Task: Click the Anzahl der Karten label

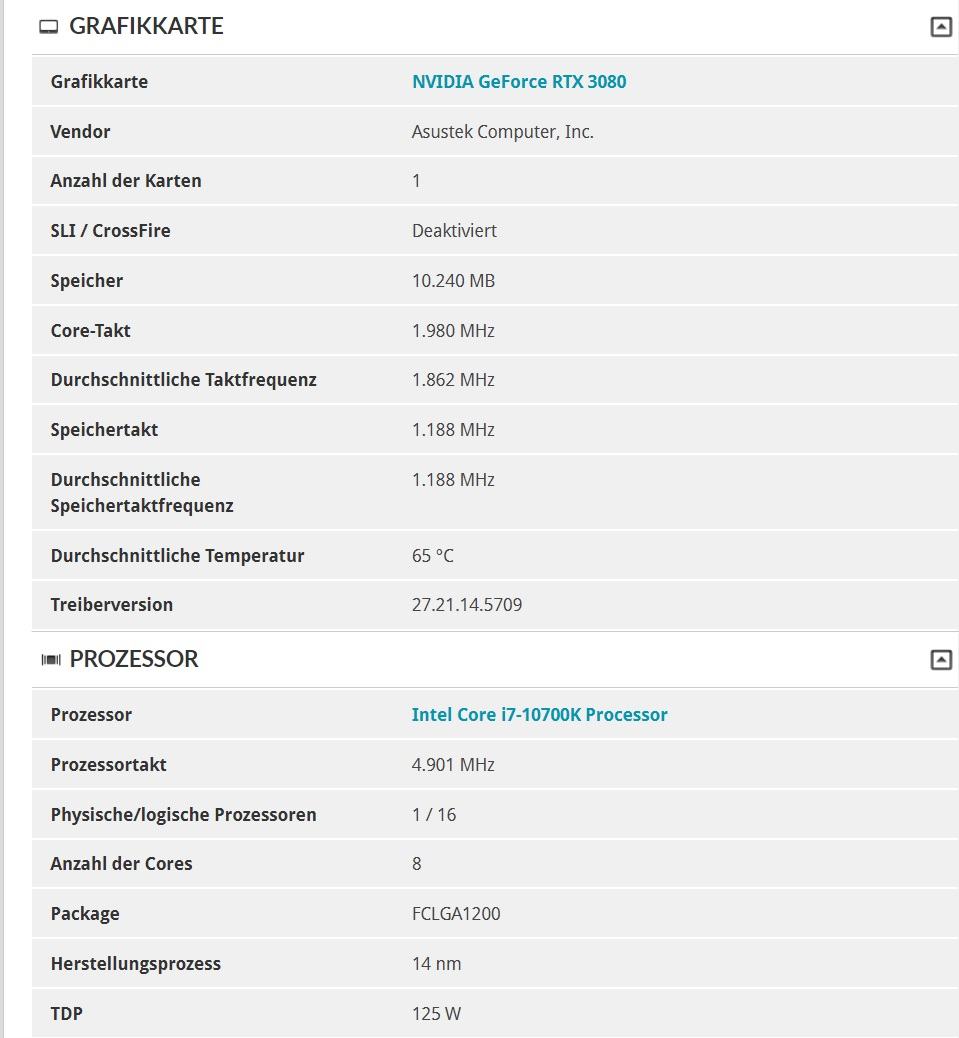Action: (x=126, y=181)
